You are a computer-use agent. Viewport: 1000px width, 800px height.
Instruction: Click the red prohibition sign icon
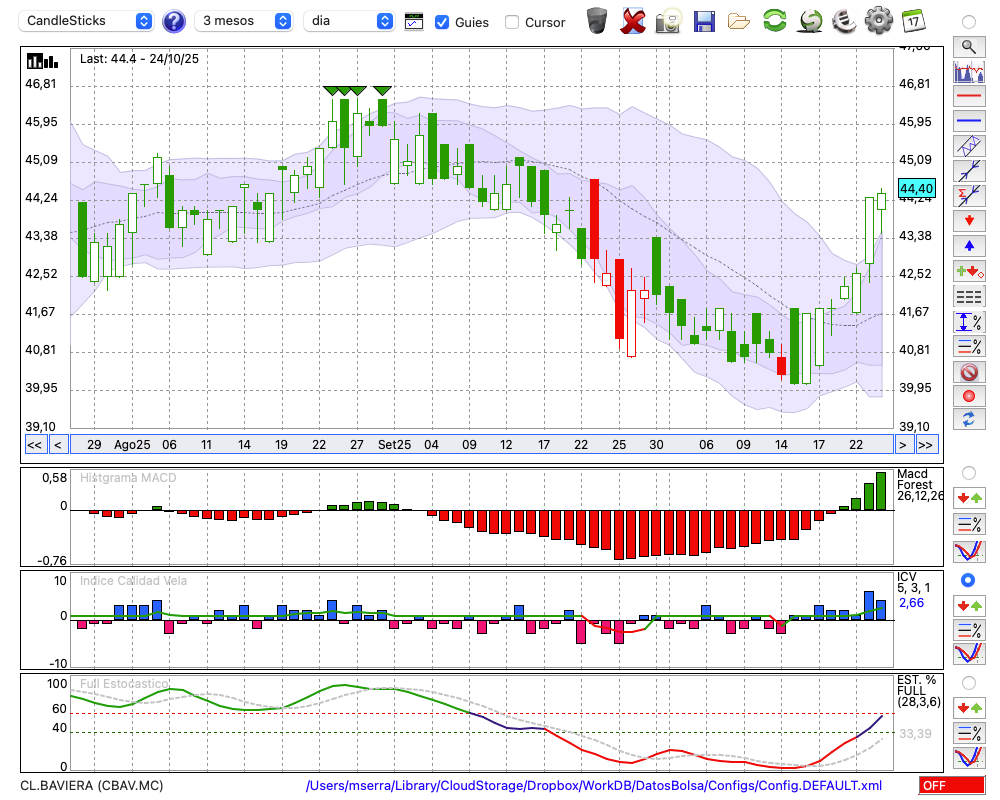[x=969, y=371]
